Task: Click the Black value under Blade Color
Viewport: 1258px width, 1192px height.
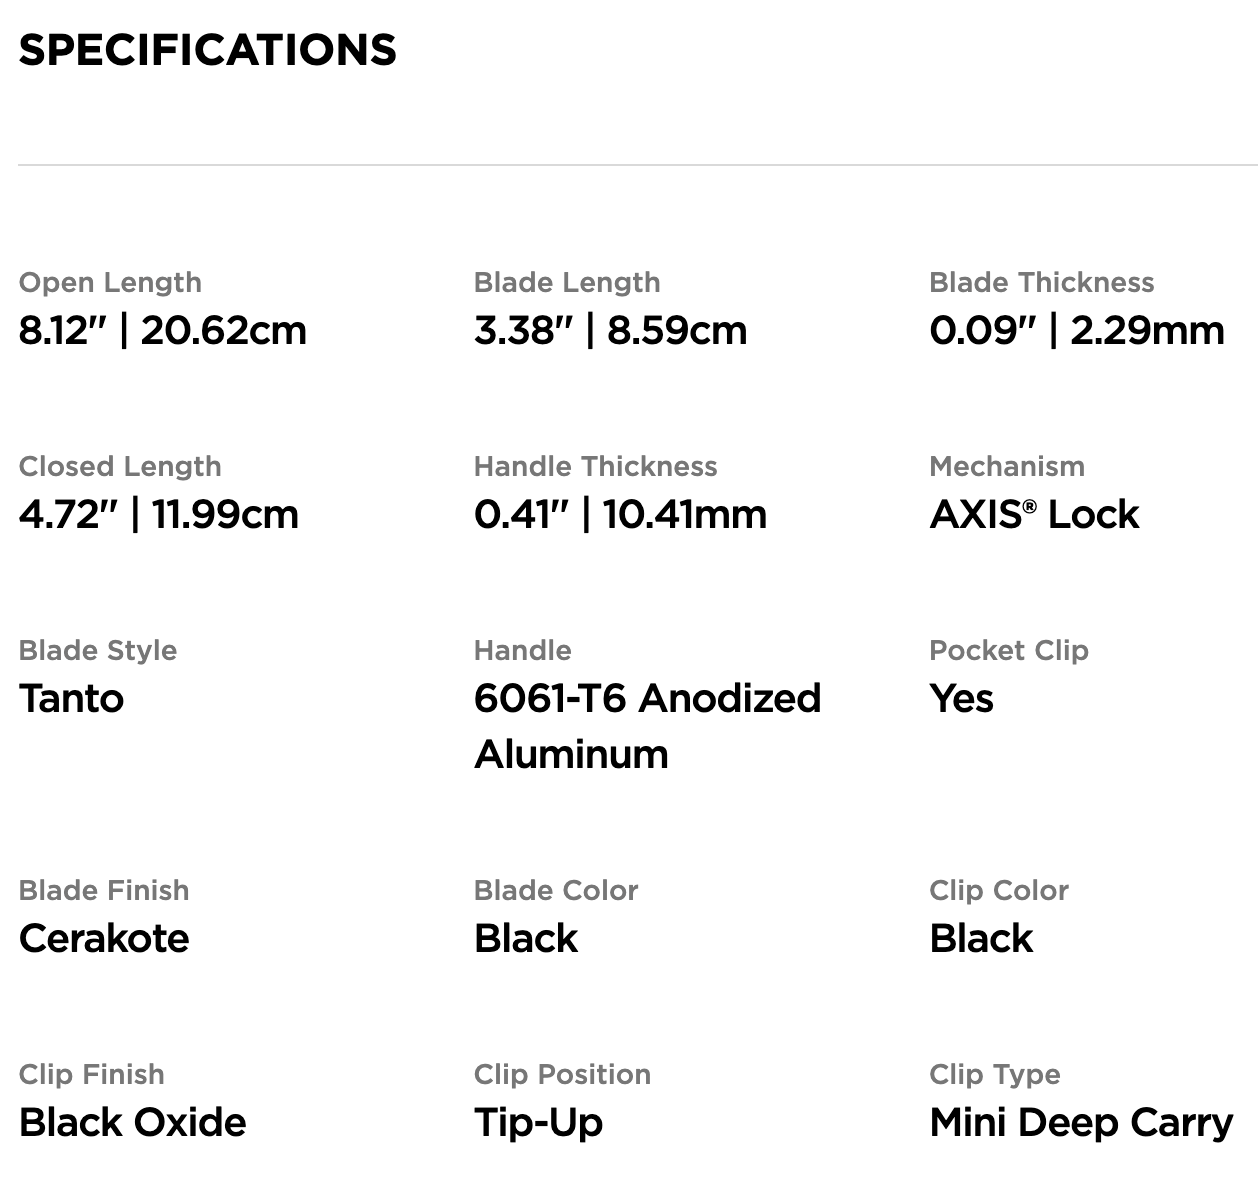Action: [526, 938]
